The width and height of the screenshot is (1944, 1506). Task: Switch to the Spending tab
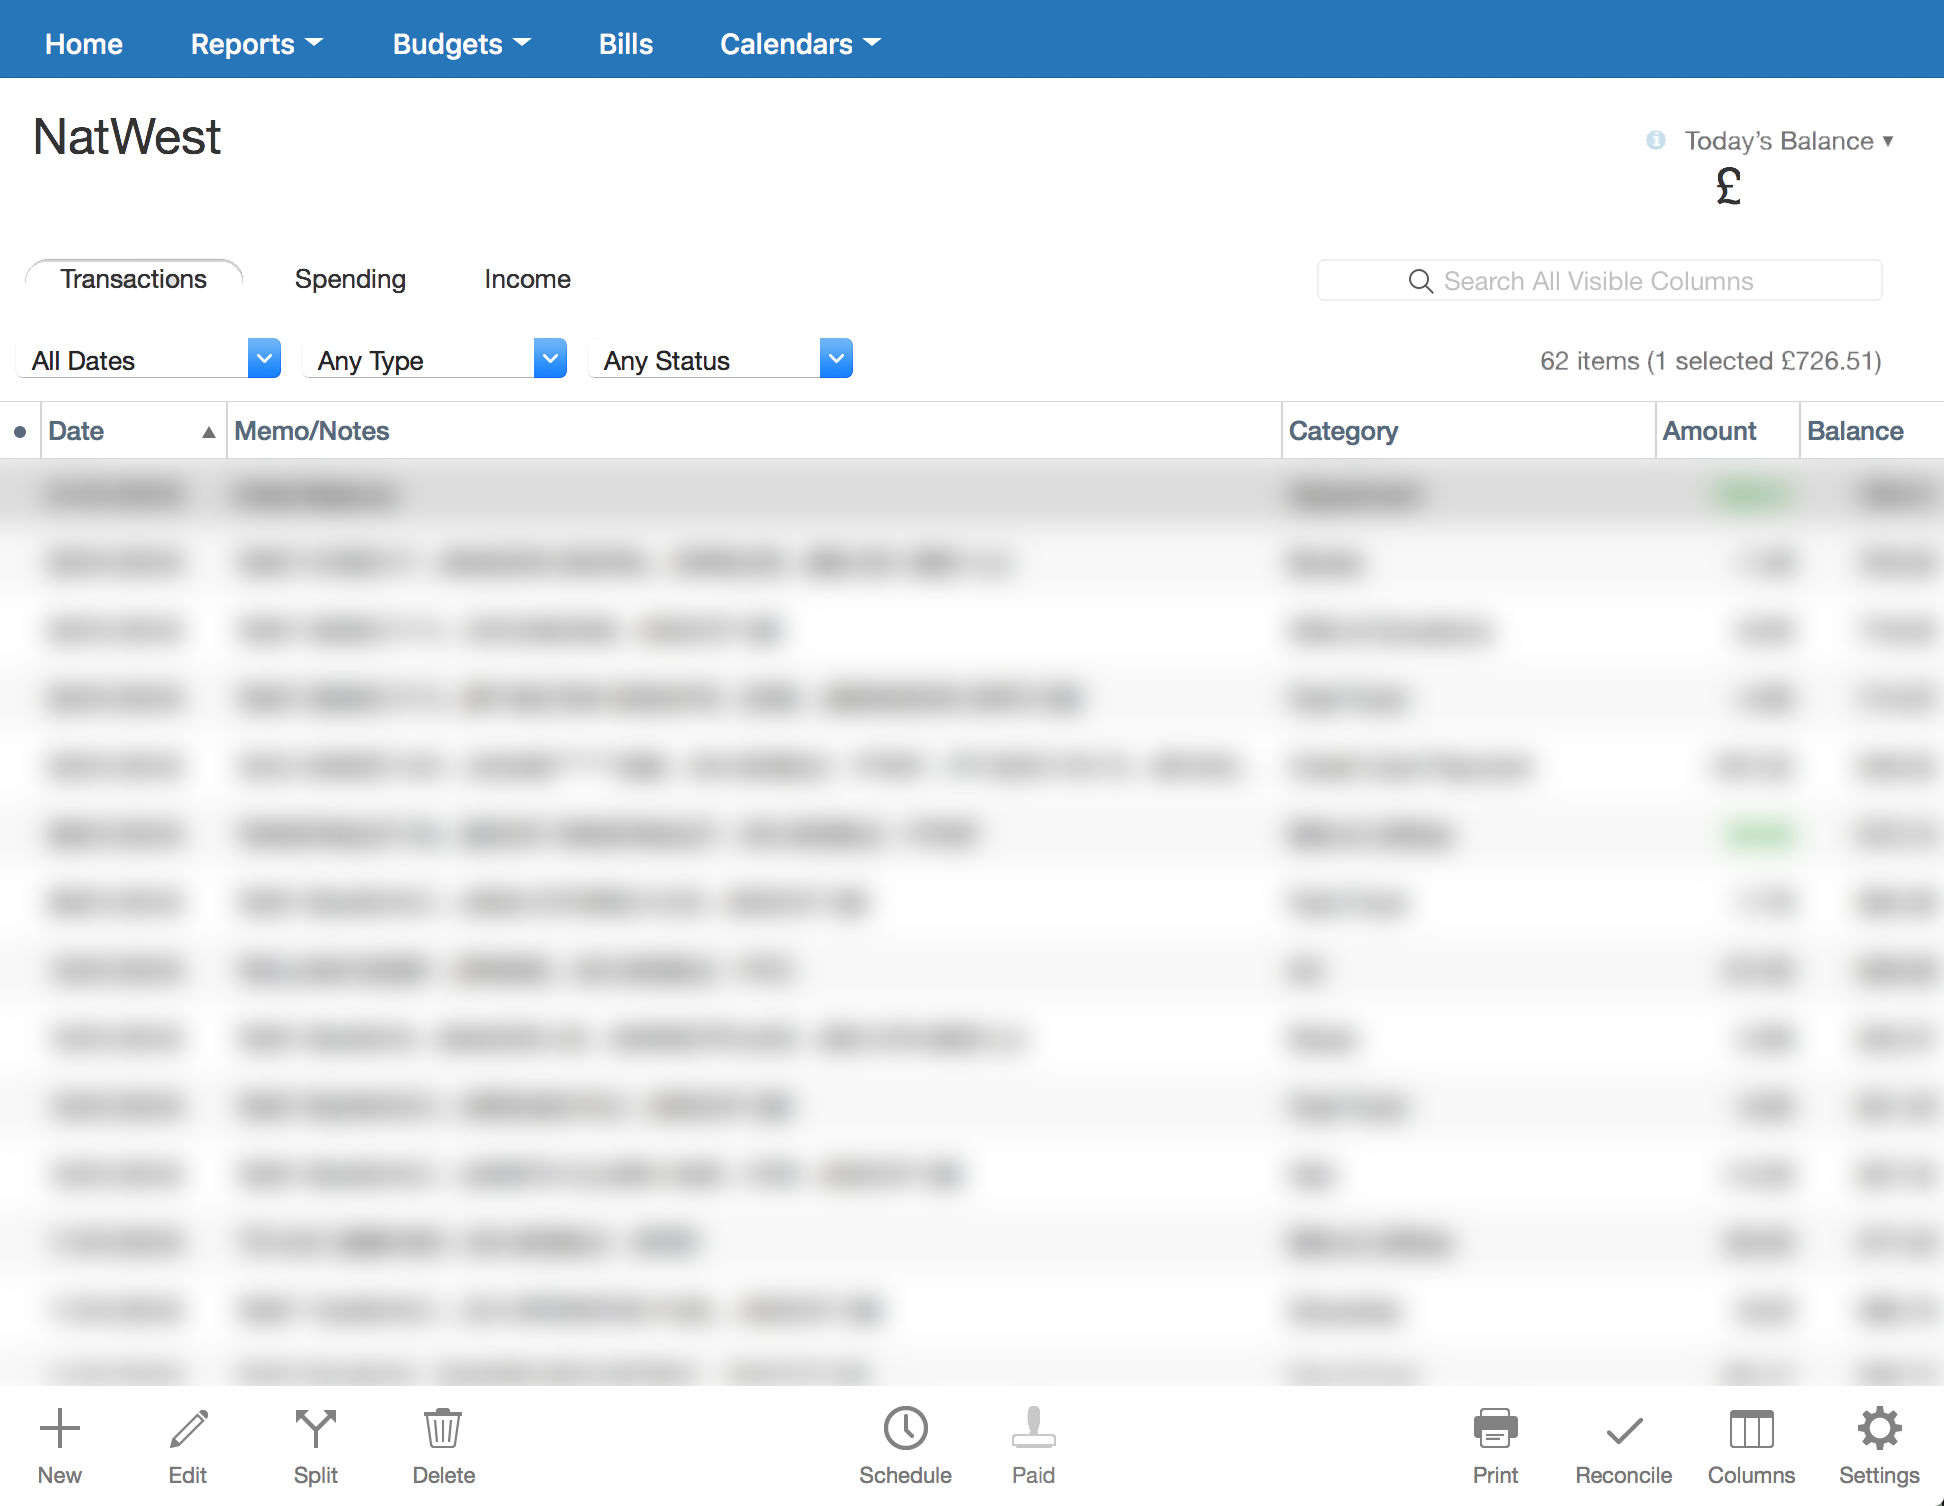[350, 279]
